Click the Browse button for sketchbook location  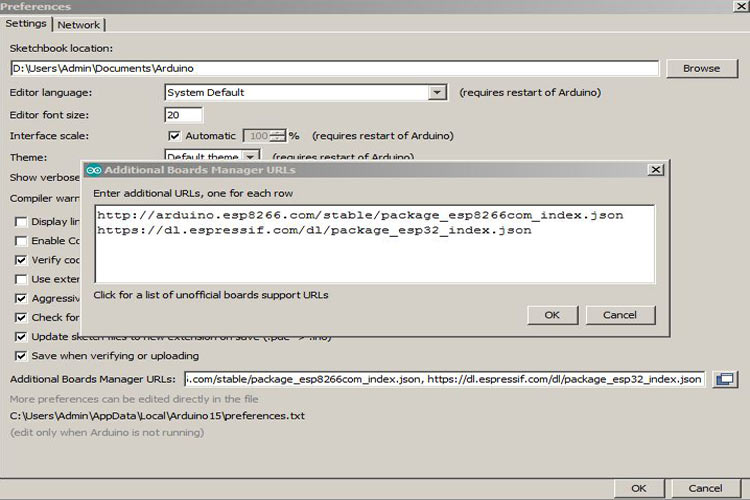click(x=701, y=68)
